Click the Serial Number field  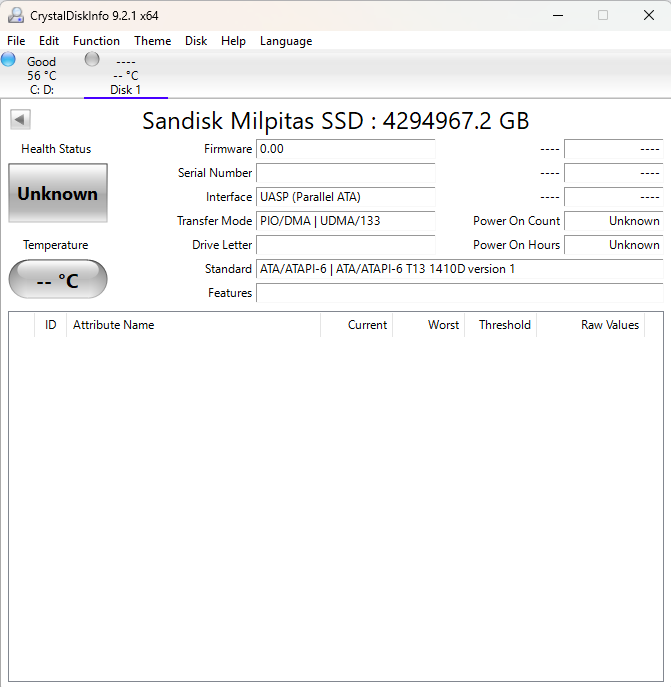click(345, 173)
